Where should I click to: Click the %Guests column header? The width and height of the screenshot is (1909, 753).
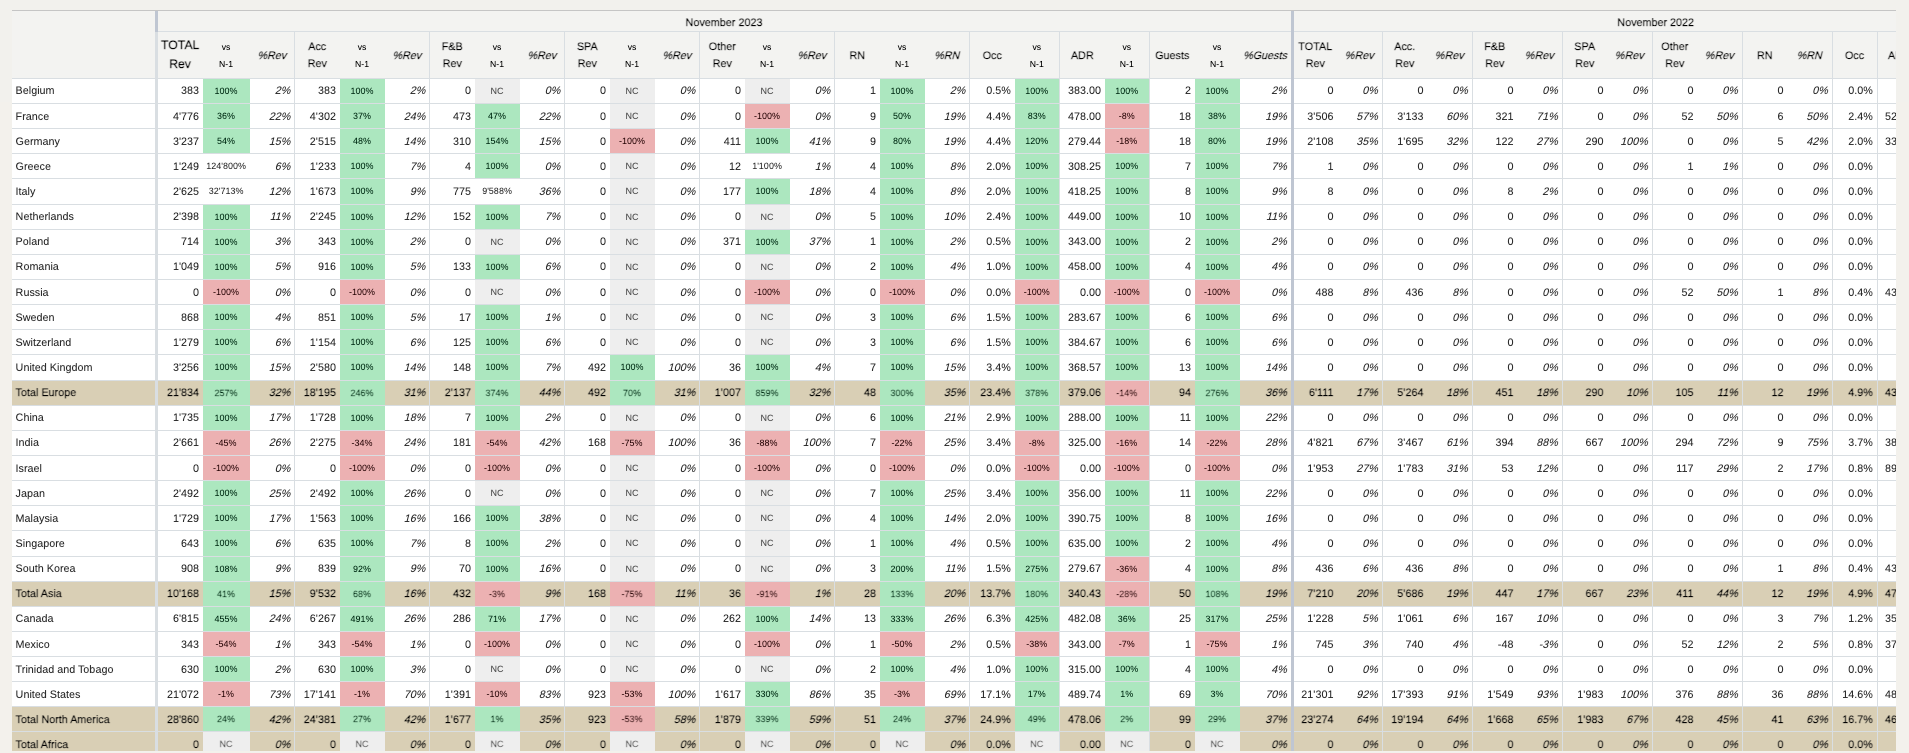click(1265, 56)
